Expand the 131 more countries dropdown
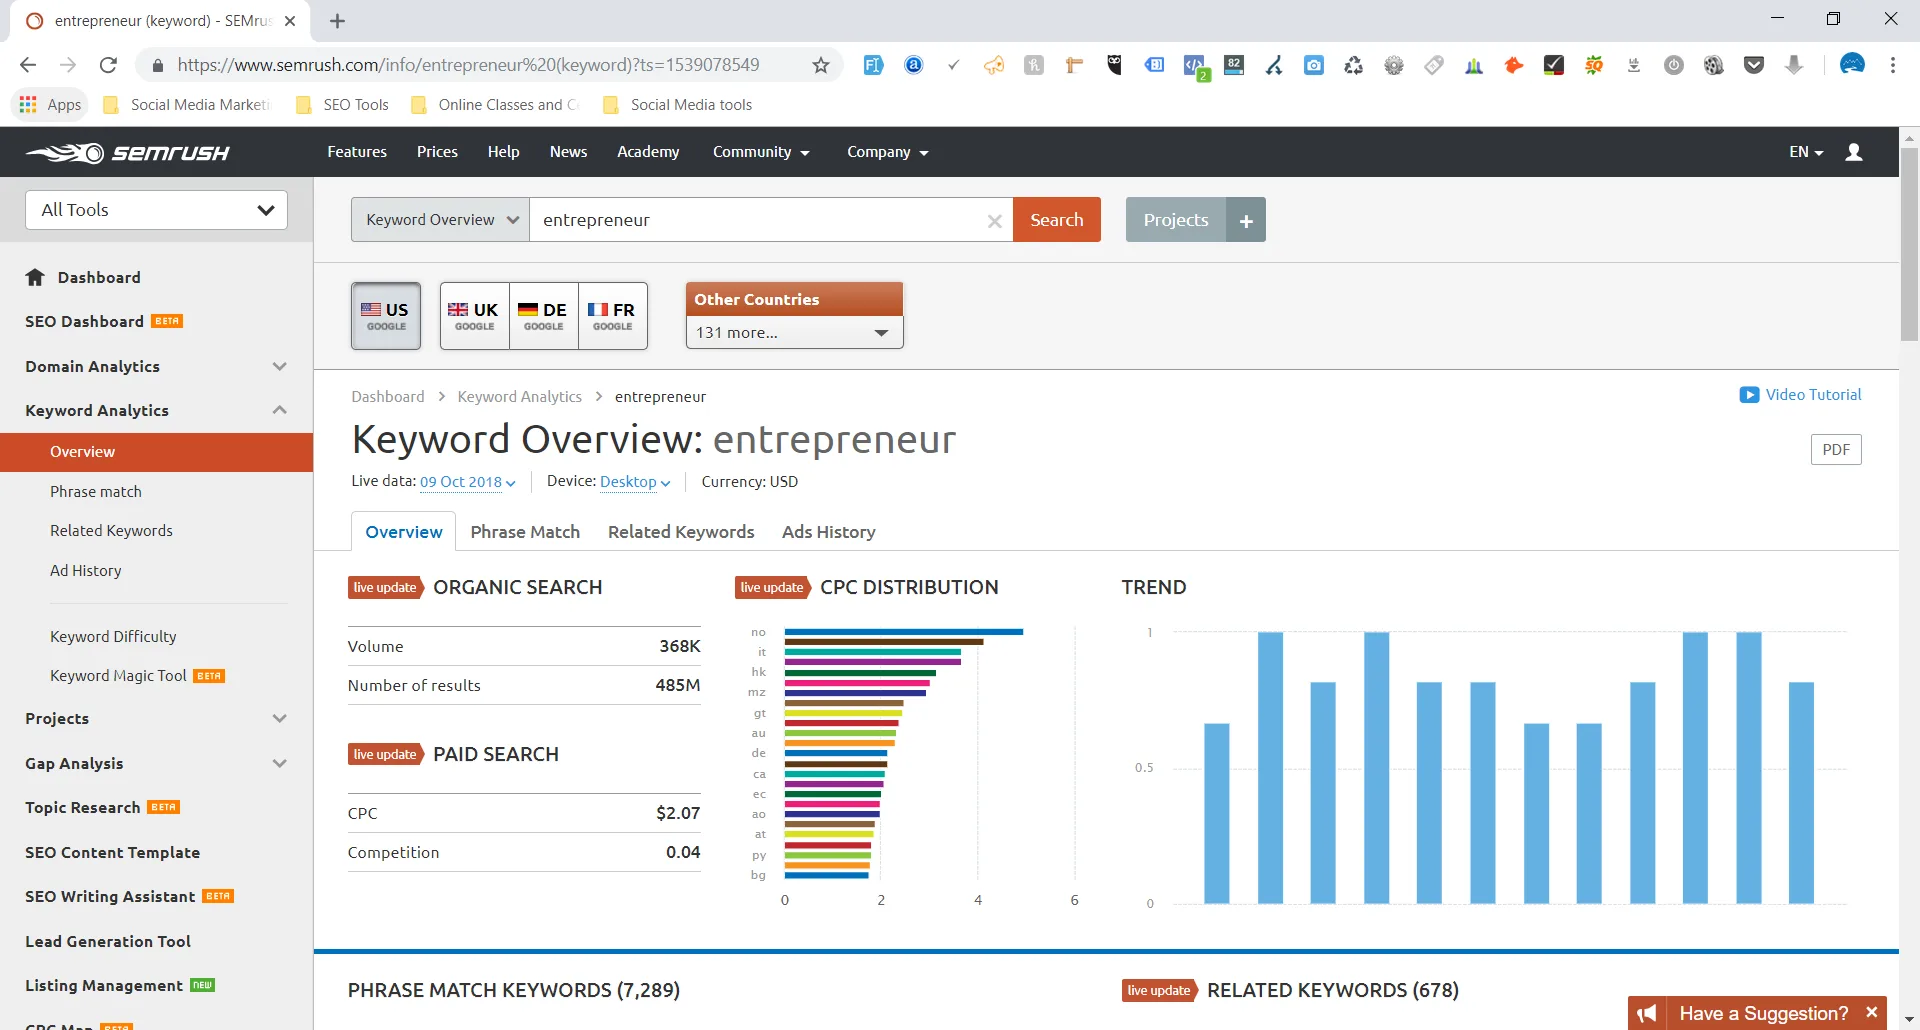Screen dimensions: 1920x1030 click(x=793, y=332)
